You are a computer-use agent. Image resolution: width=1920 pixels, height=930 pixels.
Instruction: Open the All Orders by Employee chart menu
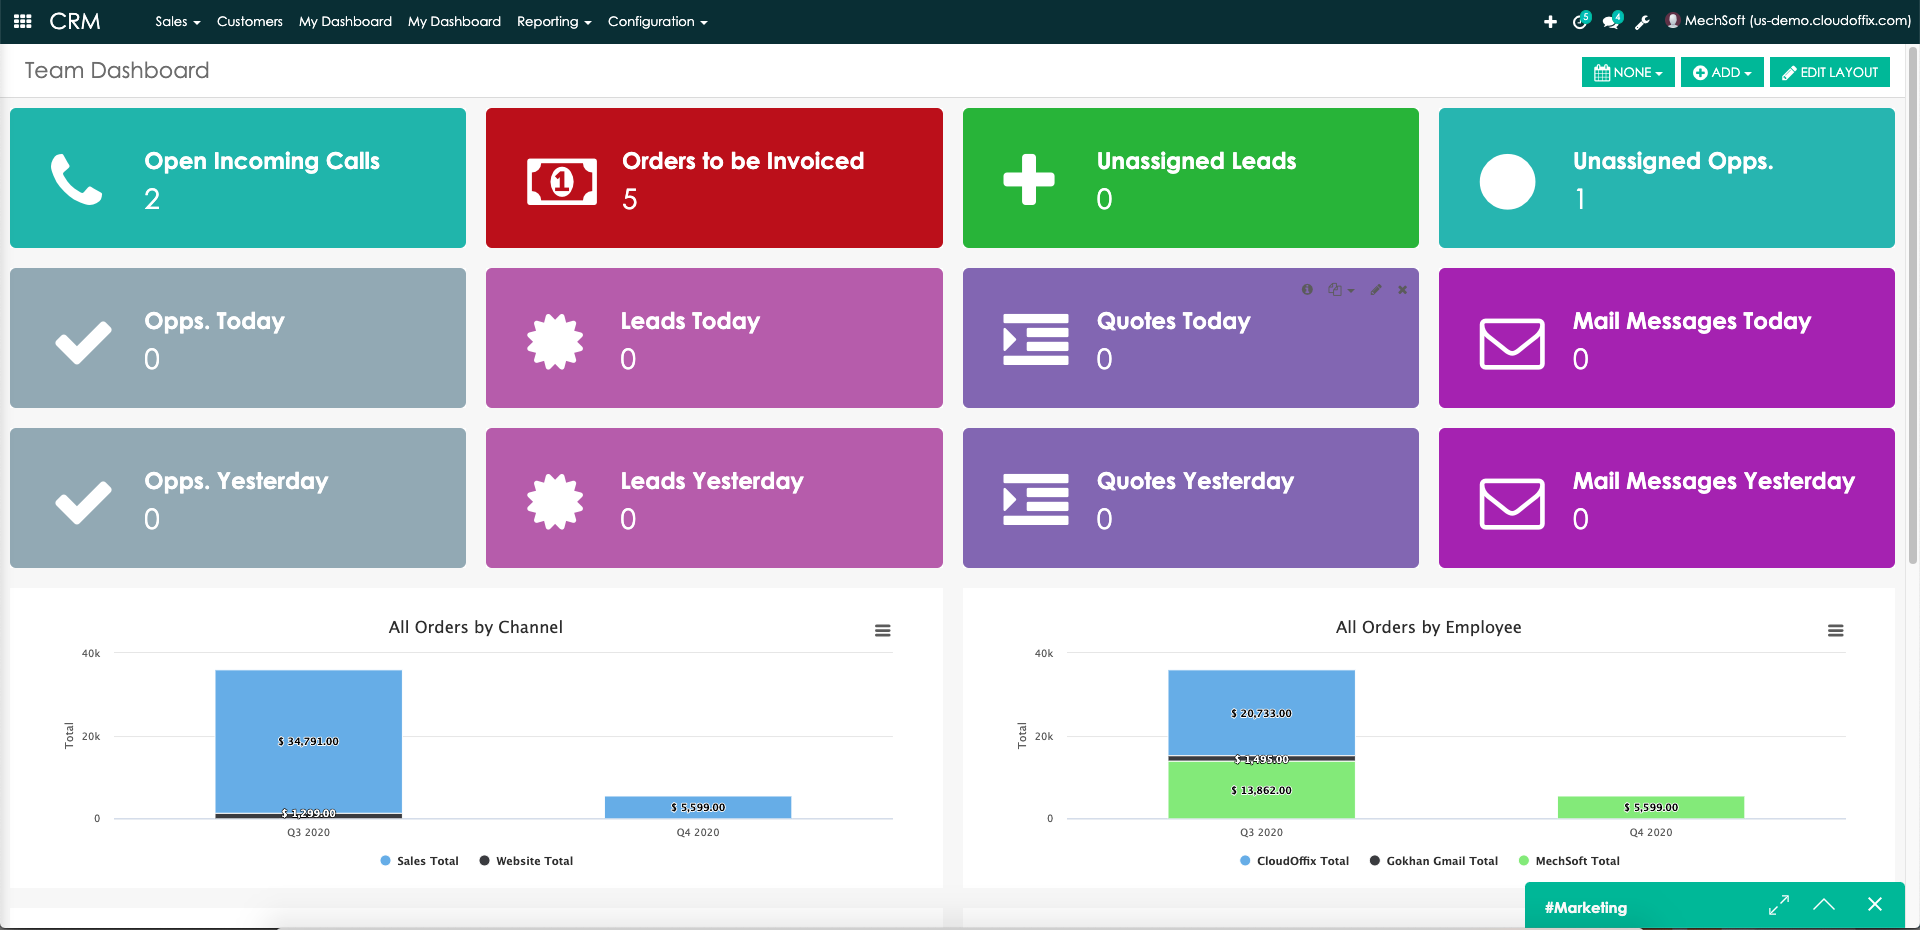(x=1835, y=630)
